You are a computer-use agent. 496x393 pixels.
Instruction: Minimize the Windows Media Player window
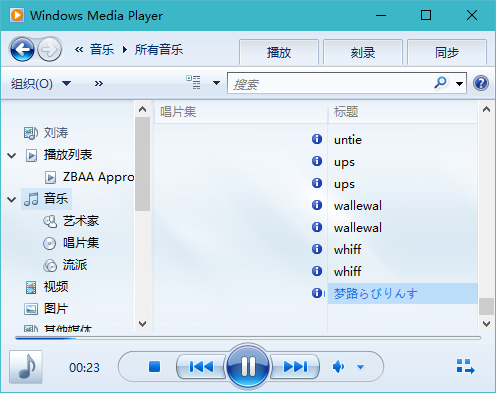click(381, 15)
